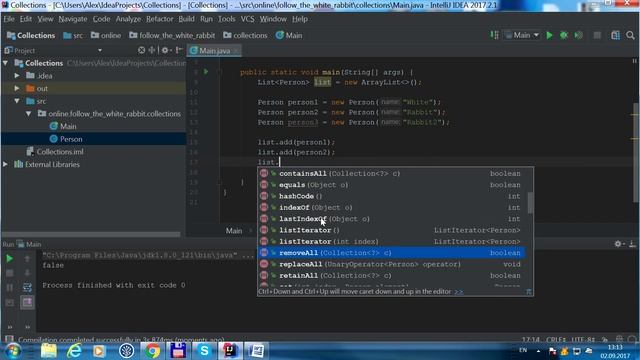The height and width of the screenshot is (360, 640).
Task: Open the Help menu
Action: [300, 19]
